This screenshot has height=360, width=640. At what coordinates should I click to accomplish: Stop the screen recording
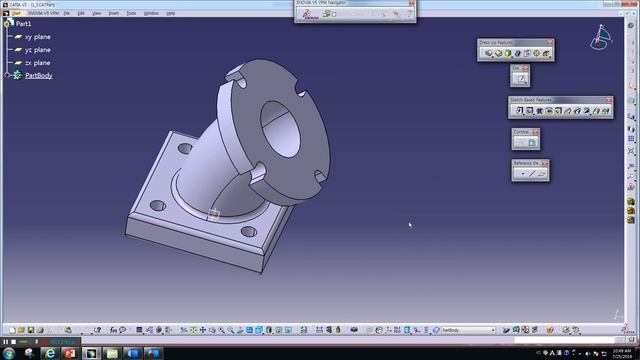tap(13, 342)
